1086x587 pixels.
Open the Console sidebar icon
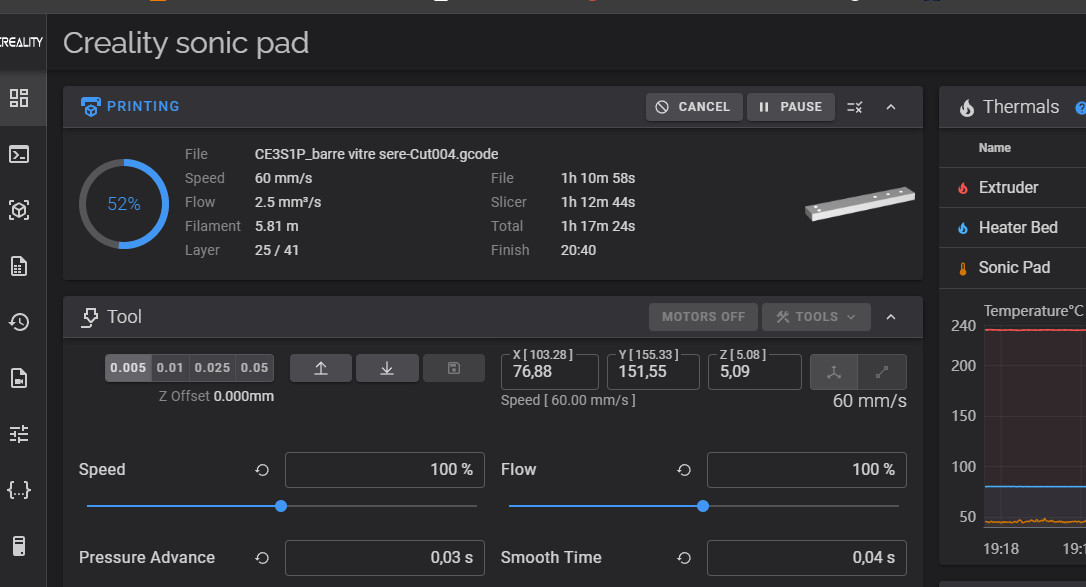pos(19,154)
